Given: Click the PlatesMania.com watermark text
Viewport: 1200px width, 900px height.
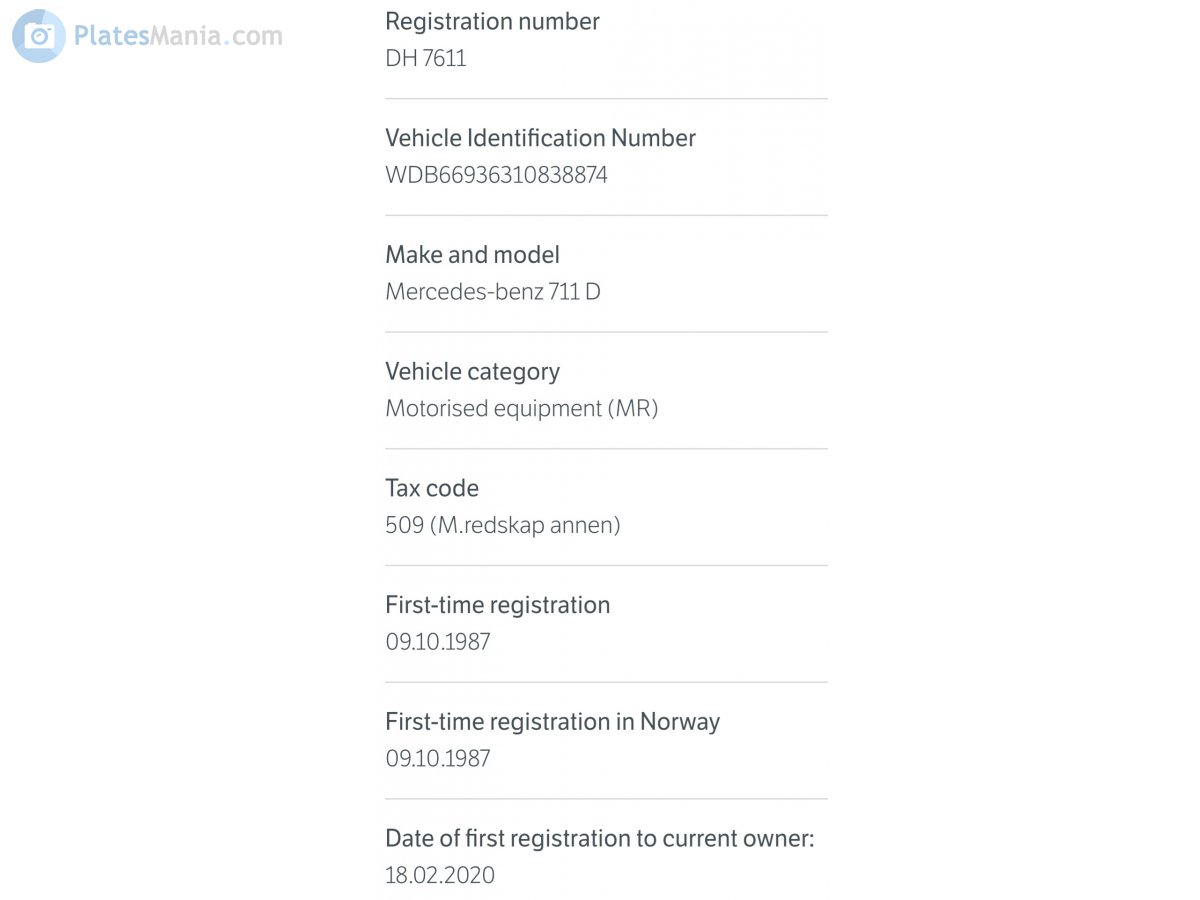Looking at the screenshot, I should [178, 36].
